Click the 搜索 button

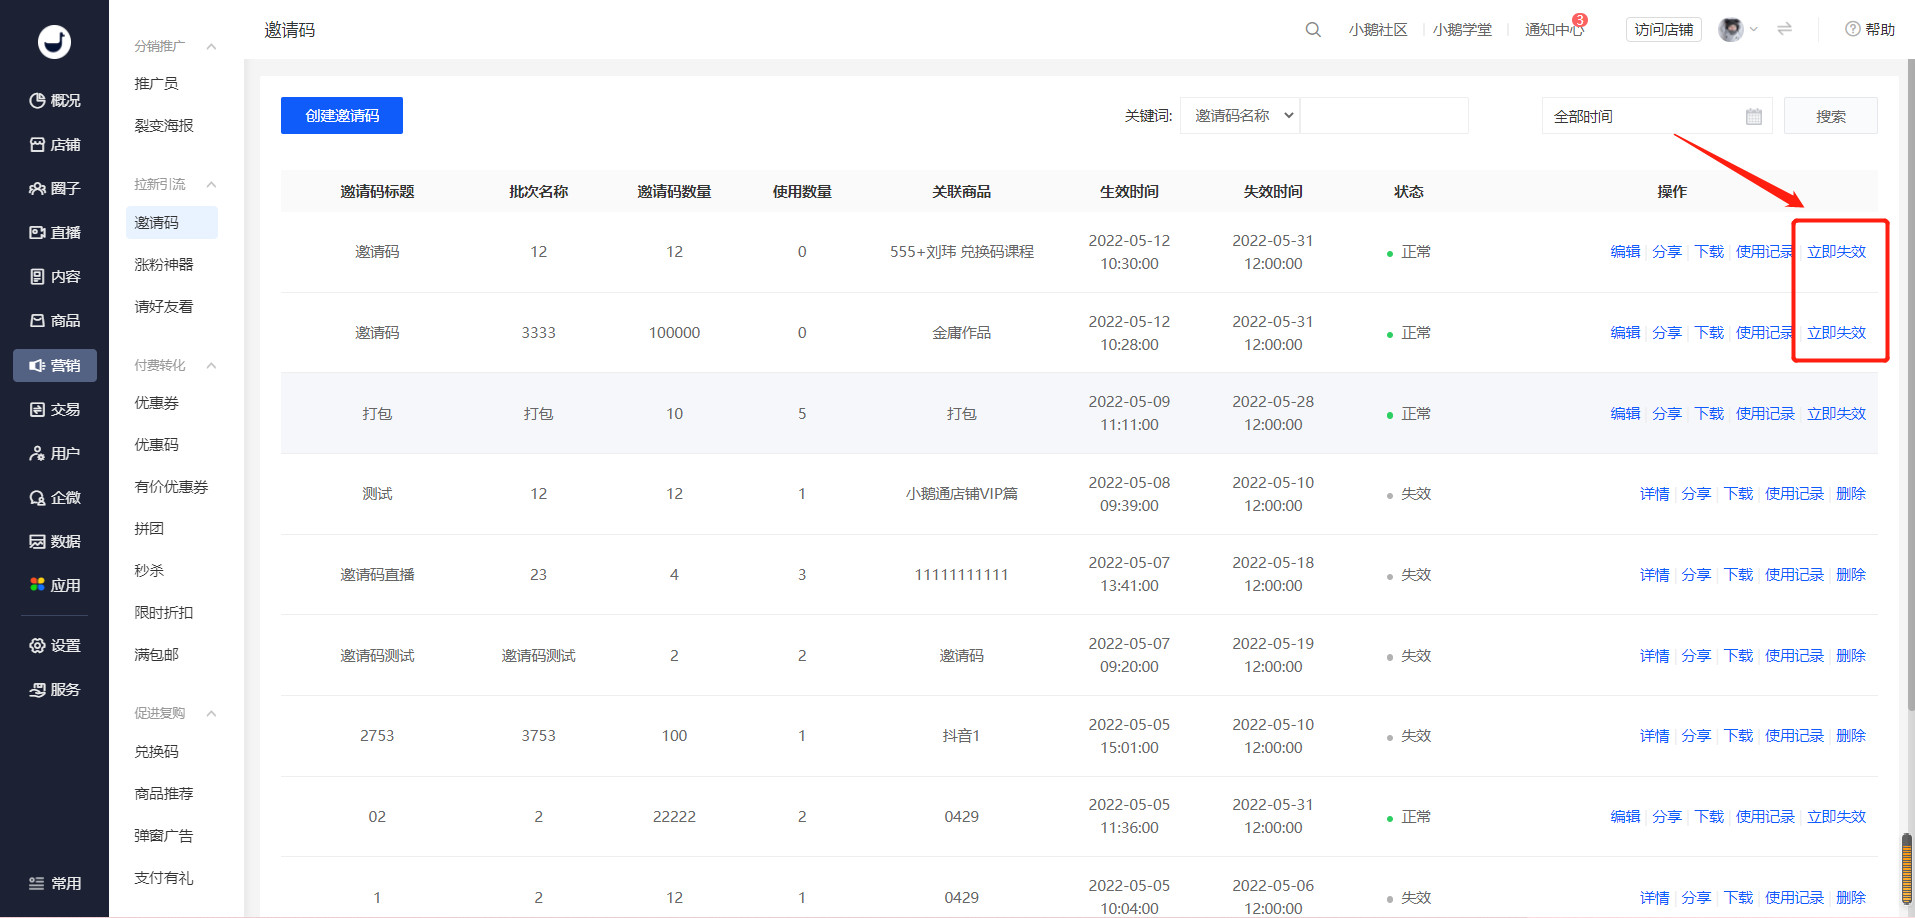point(1830,116)
